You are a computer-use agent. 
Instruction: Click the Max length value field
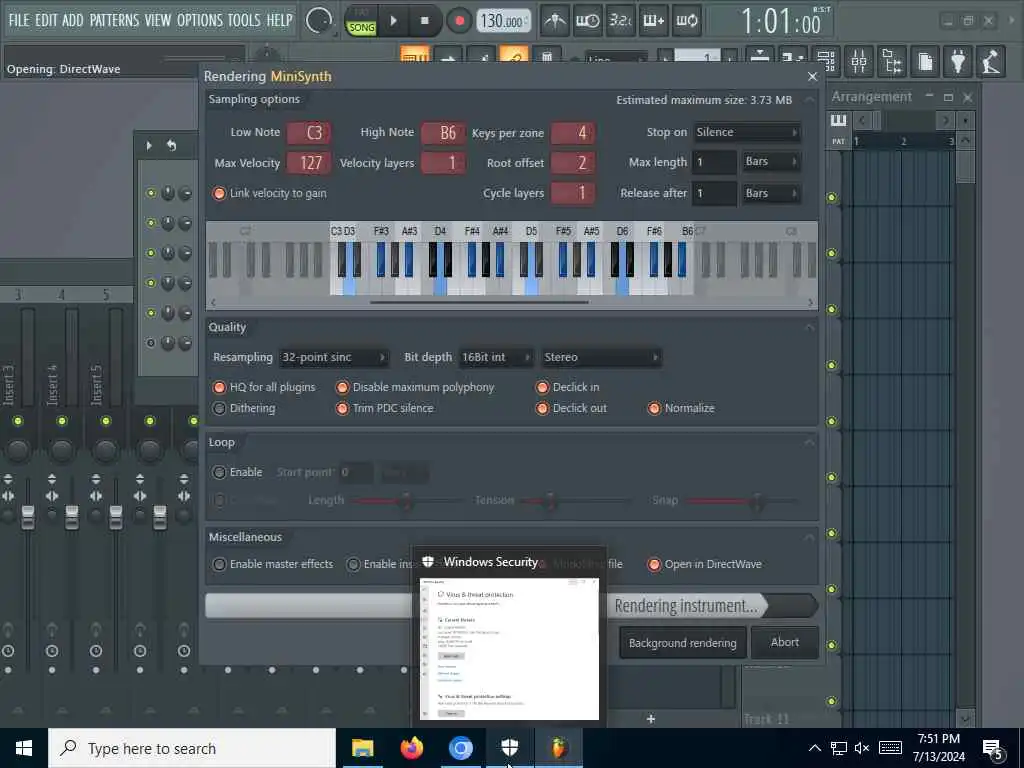(x=714, y=161)
